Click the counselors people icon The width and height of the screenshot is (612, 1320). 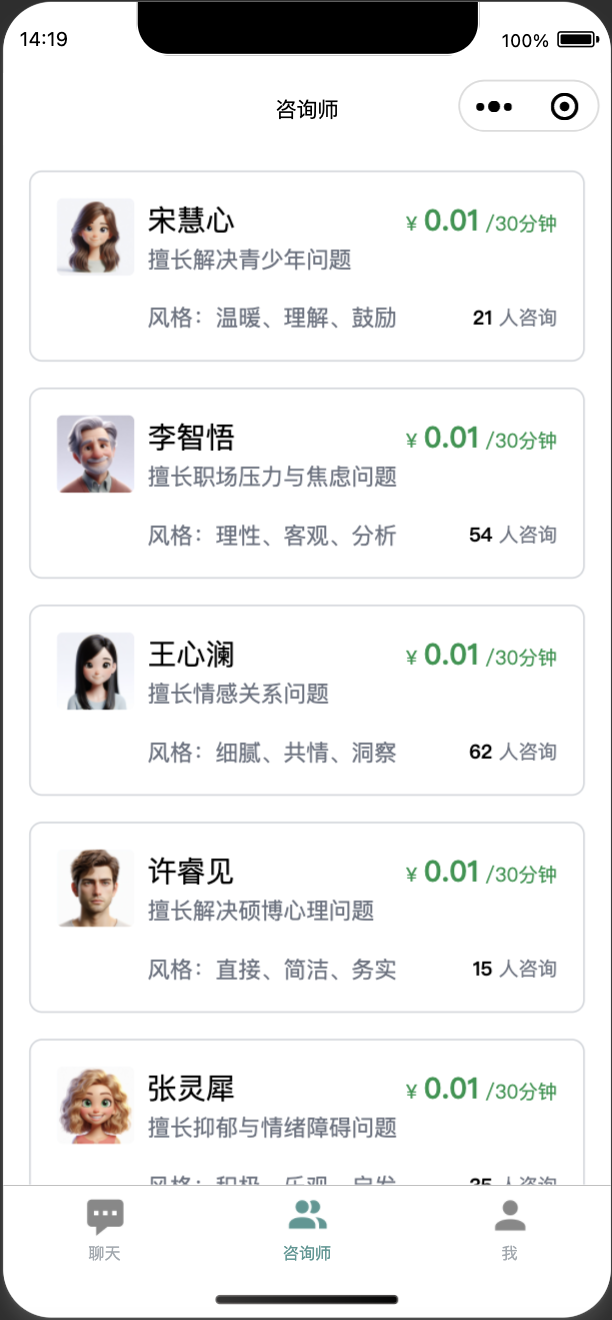tap(307, 1216)
